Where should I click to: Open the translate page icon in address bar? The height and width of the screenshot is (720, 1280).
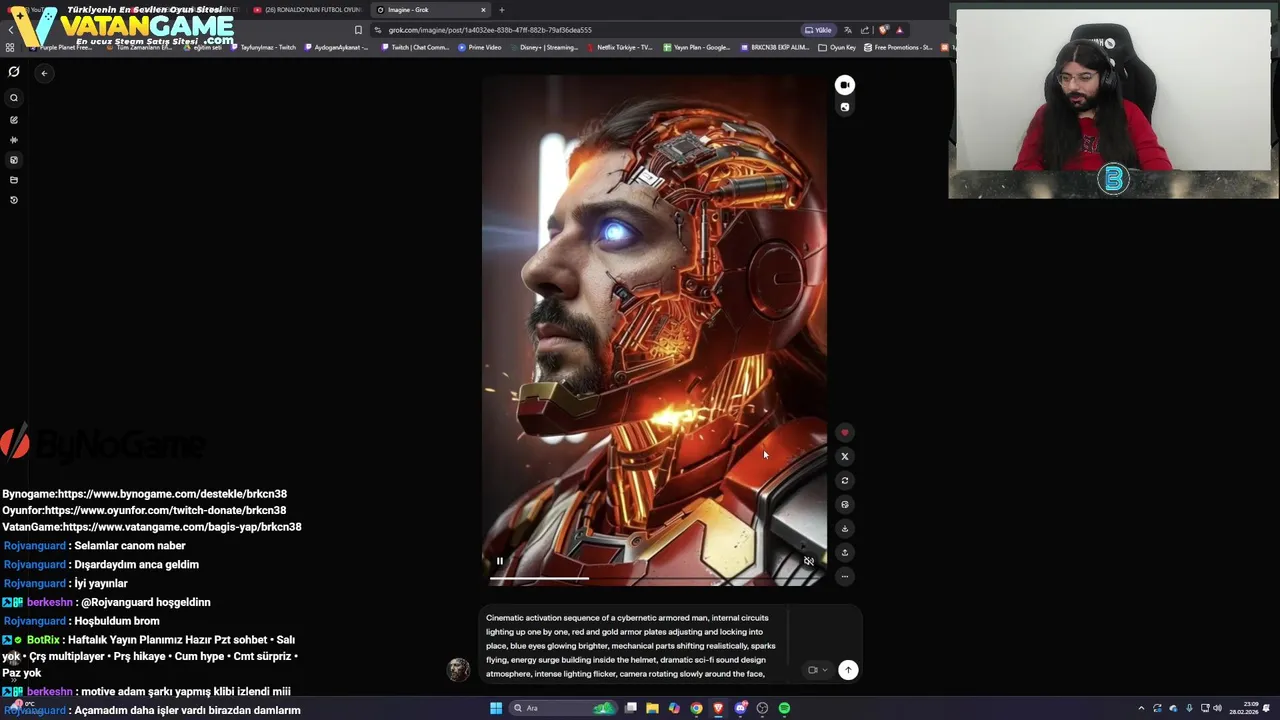(848, 30)
